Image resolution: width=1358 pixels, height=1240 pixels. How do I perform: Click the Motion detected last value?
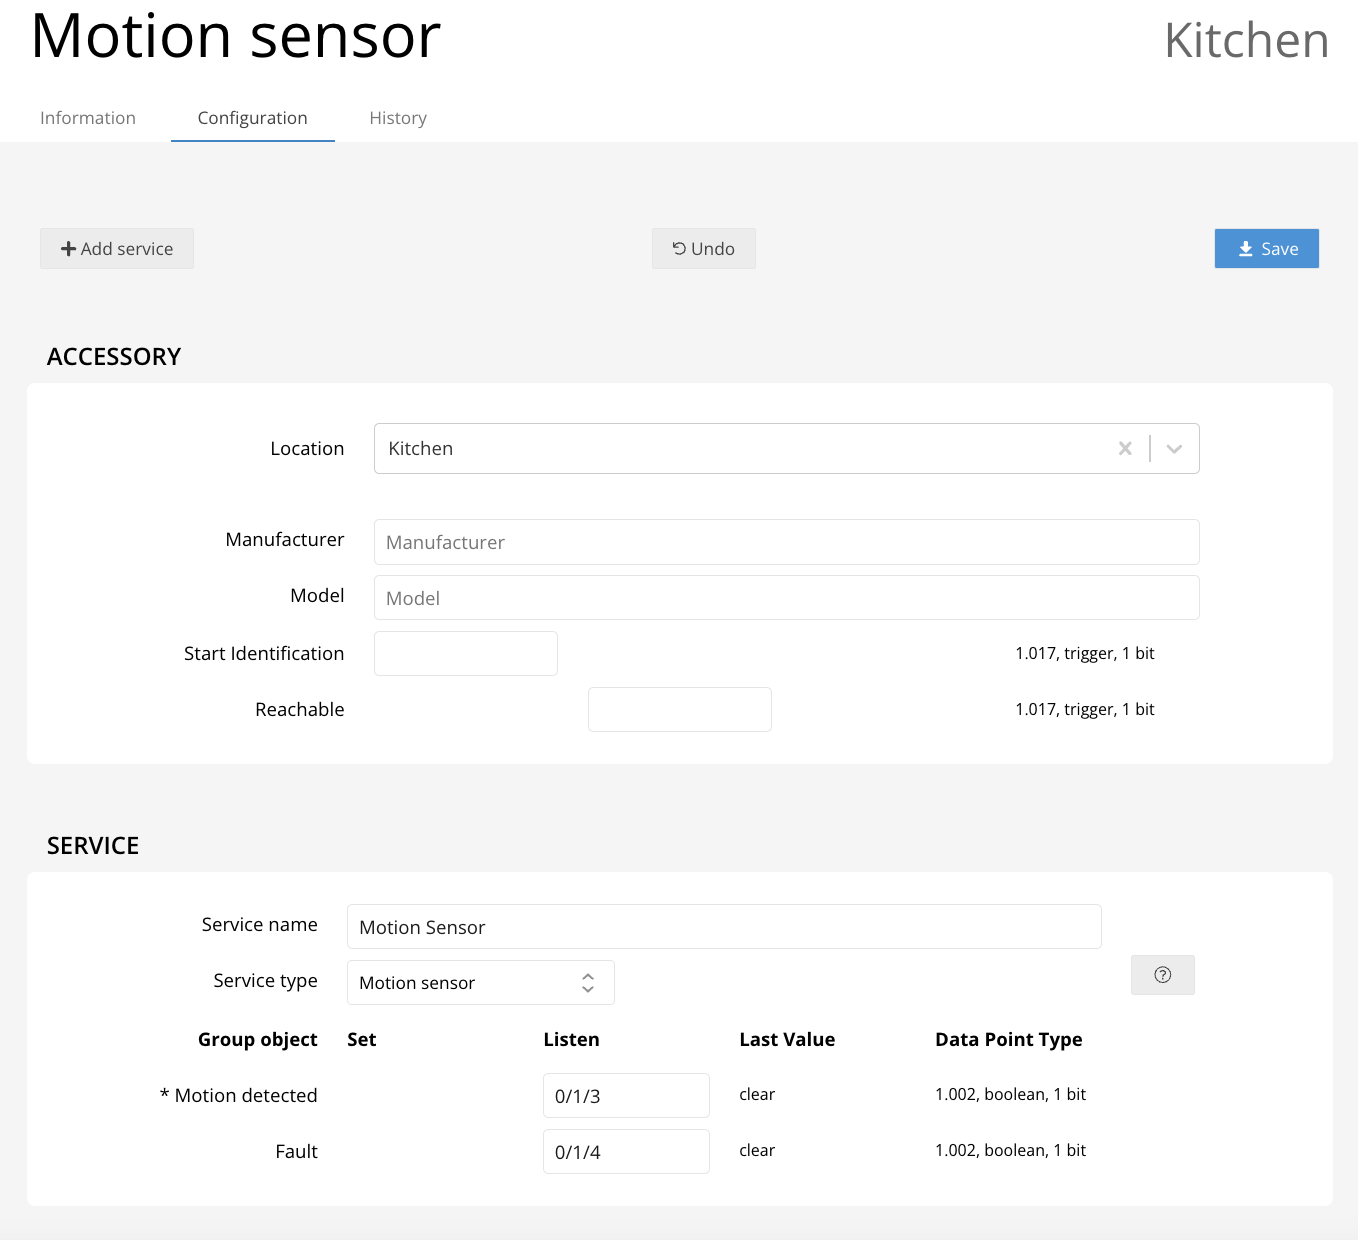(x=757, y=1095)
